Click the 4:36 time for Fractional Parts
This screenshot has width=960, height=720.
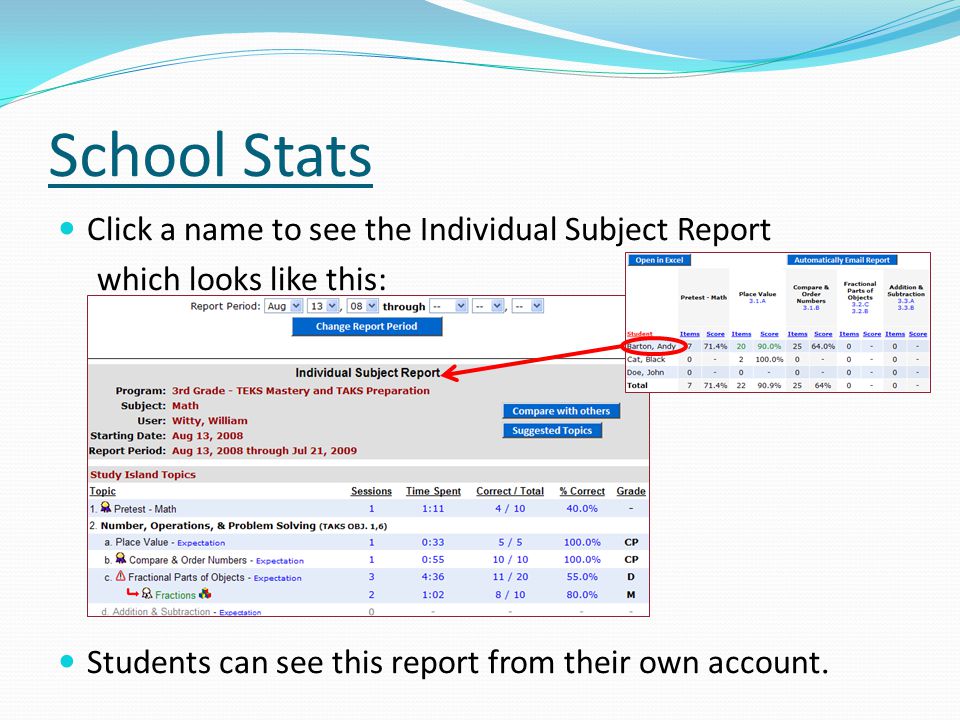(433, 577)
